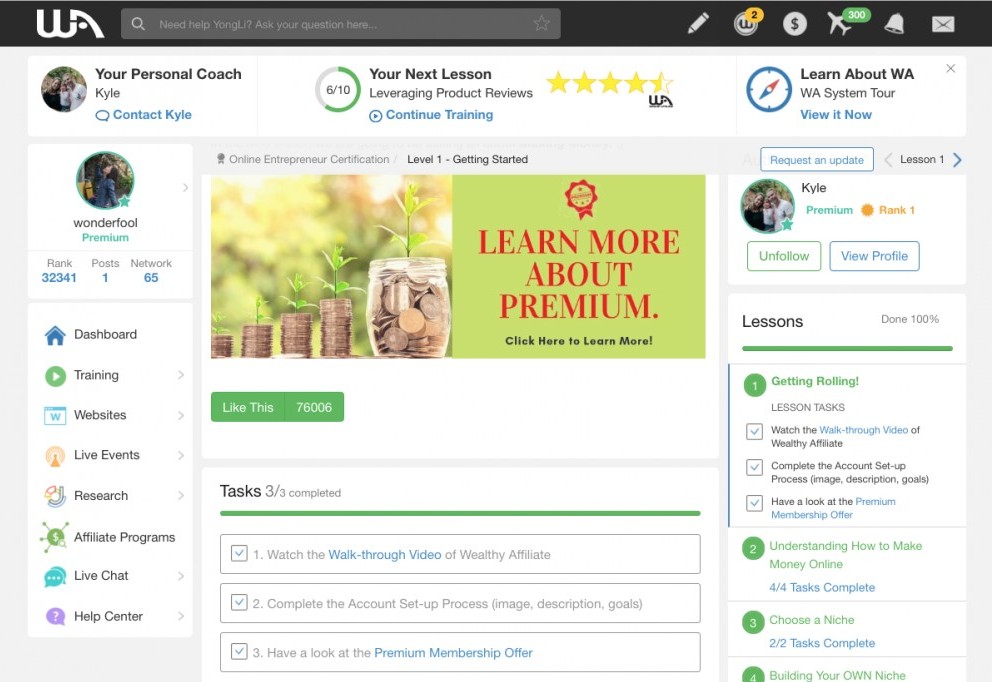992x682 pixels.
Task: Expand the Live Events menu chevron
Action: pos(181,456)
